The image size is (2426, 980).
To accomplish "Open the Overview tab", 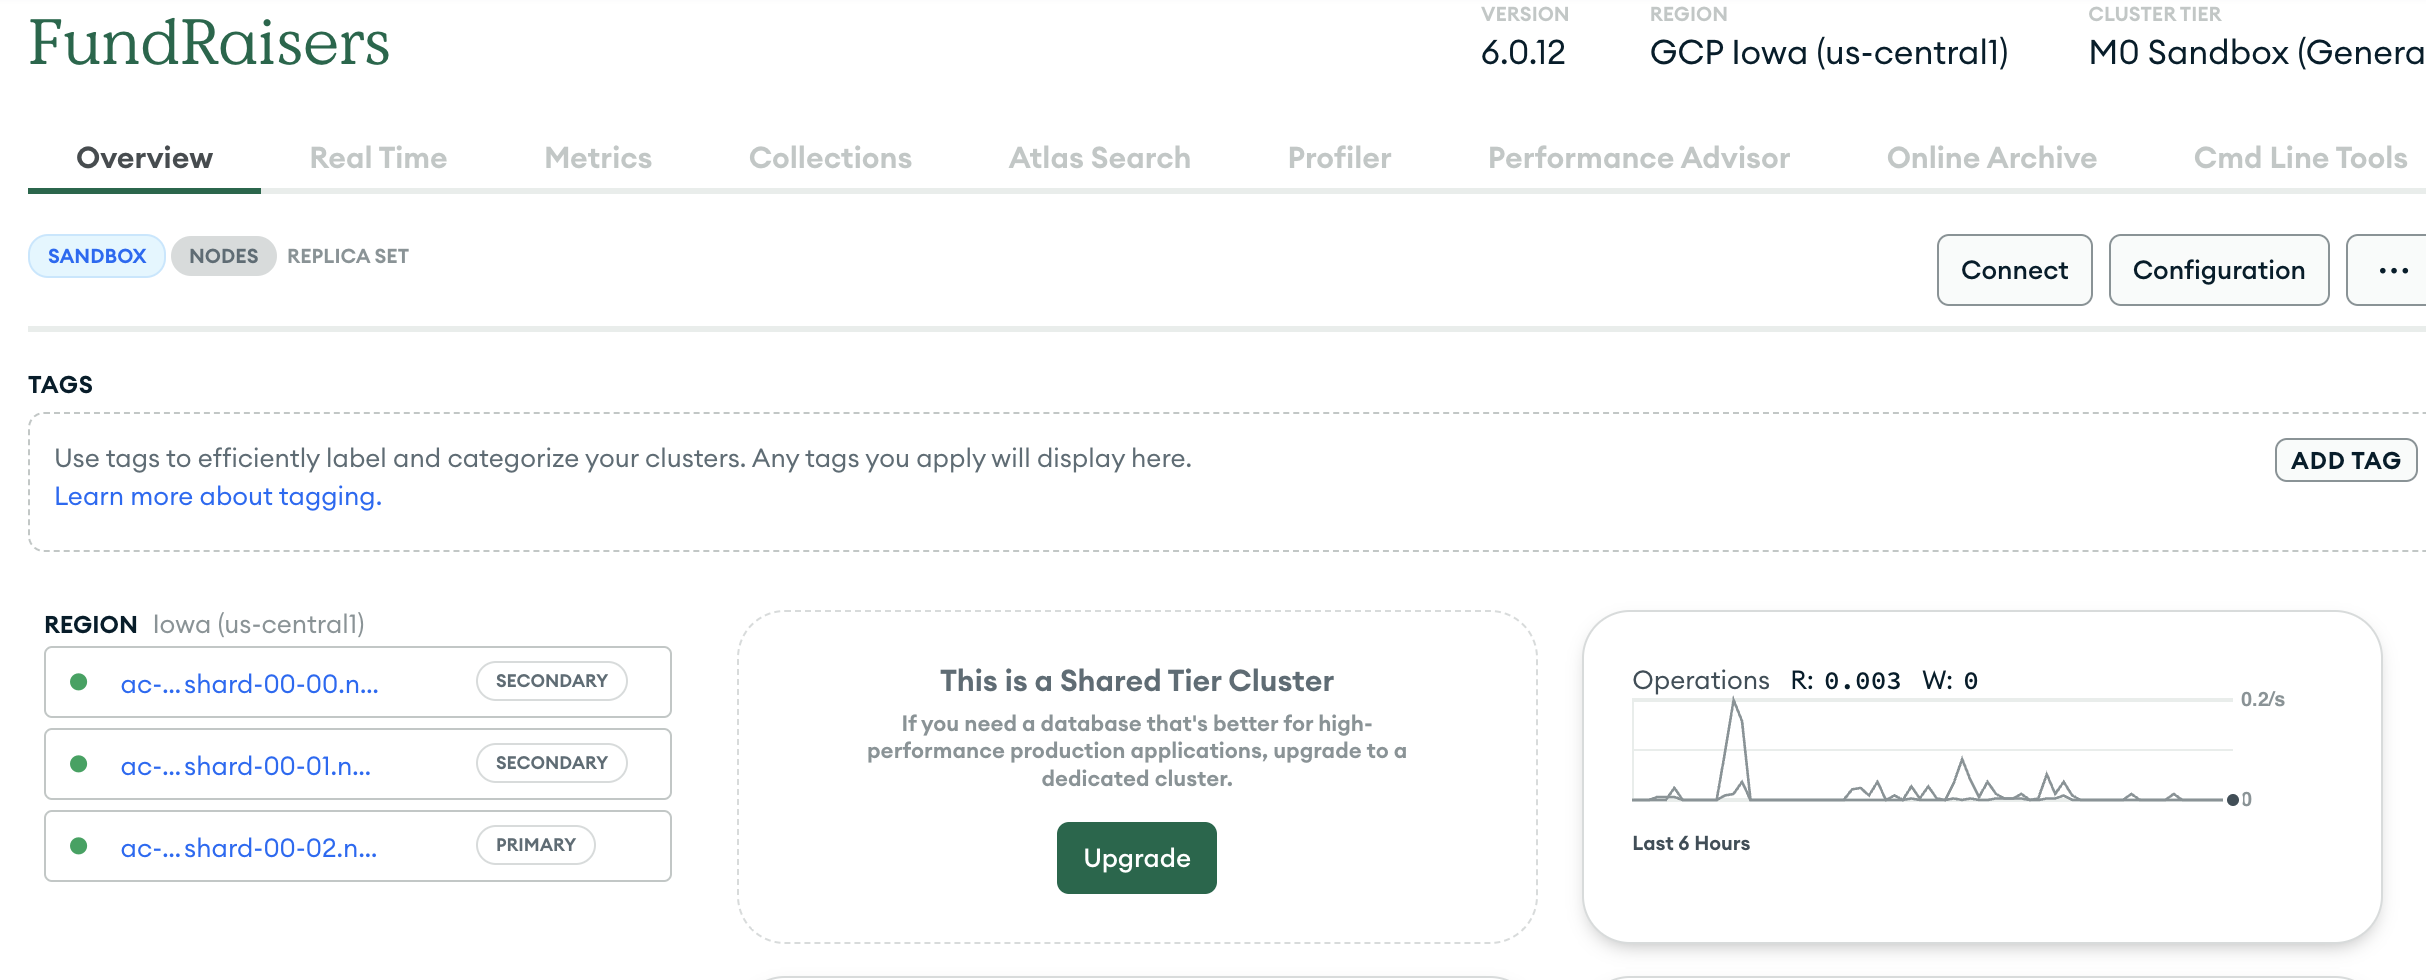I will tap(144, 158).
